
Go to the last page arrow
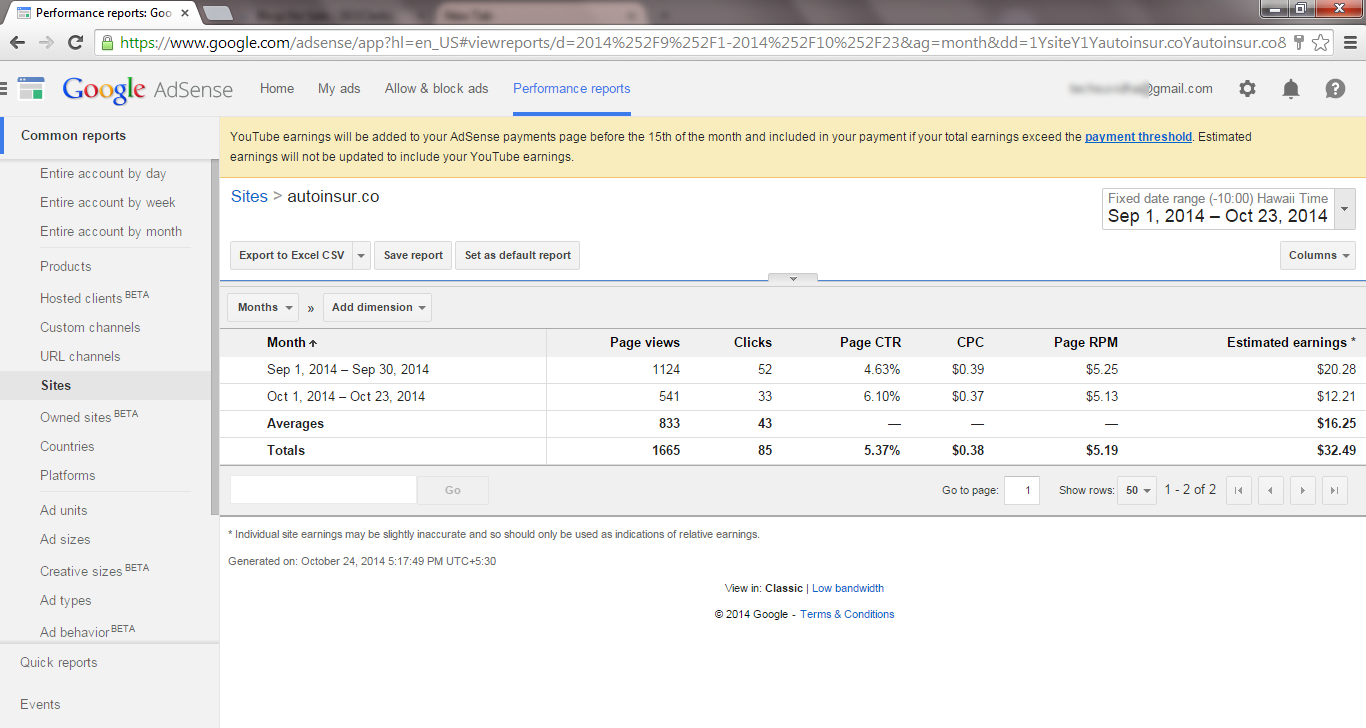(1335, 490)
